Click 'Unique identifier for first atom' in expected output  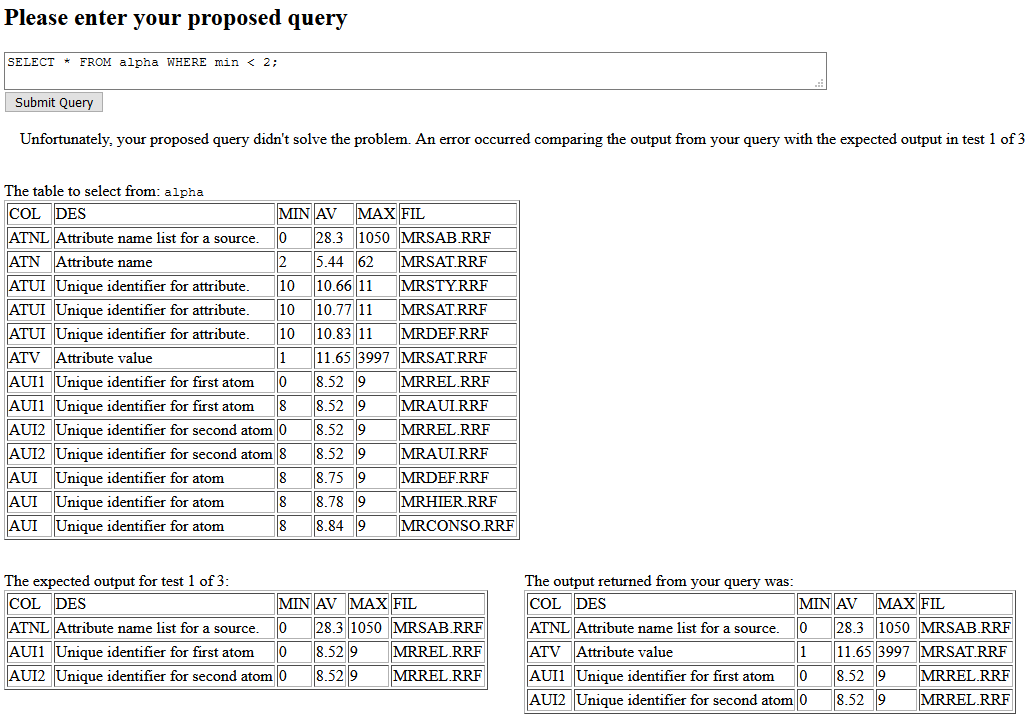164,652
